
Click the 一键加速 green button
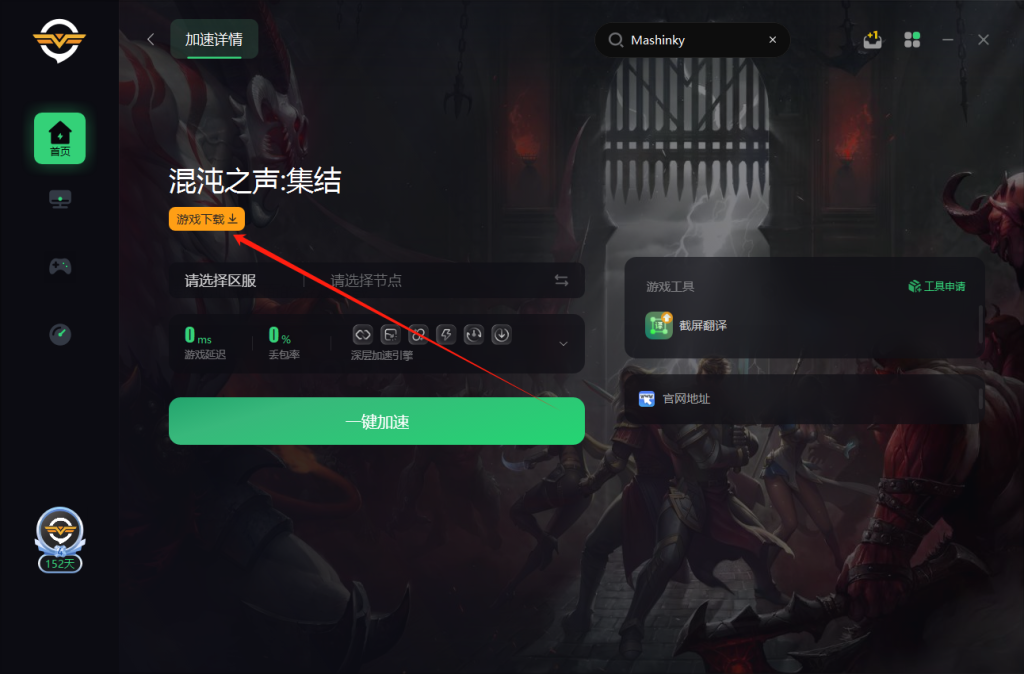pyautogui.click(x=377, y=421)
